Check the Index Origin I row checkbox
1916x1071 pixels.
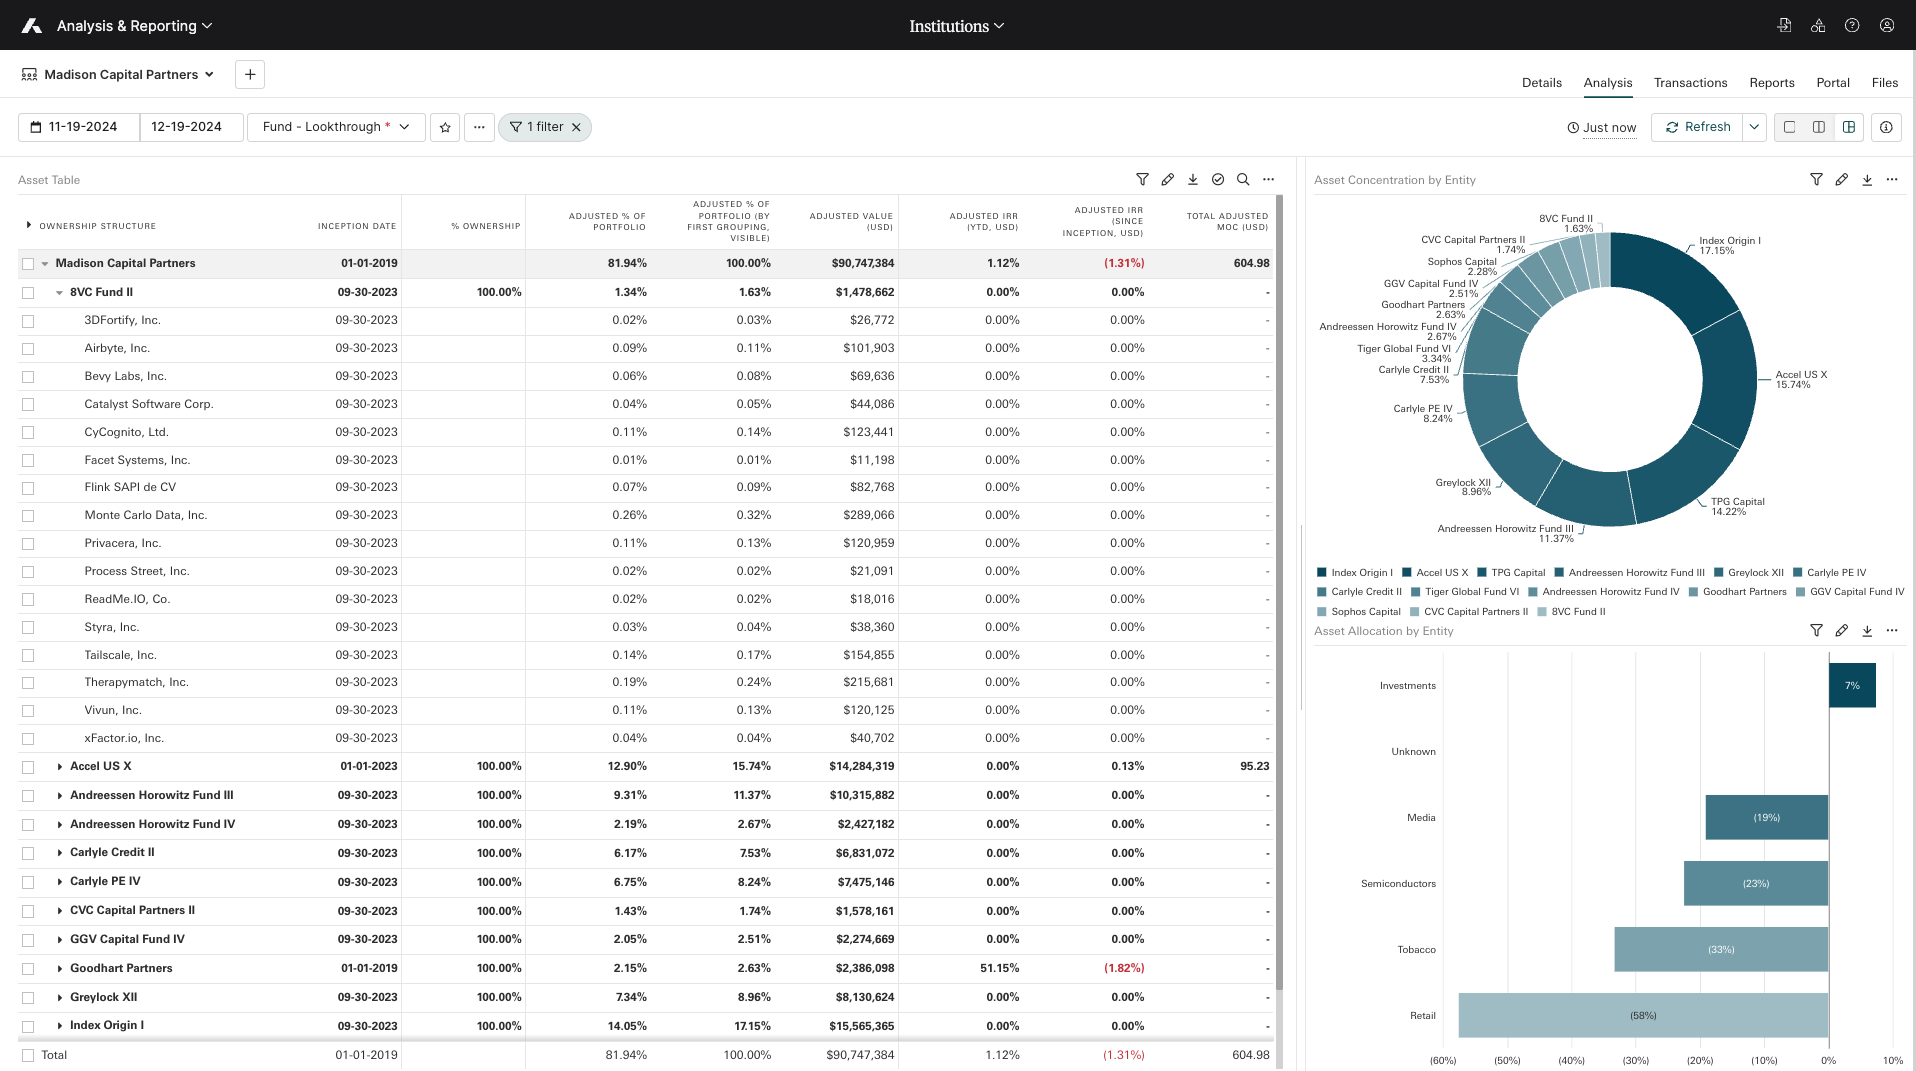28,1026
